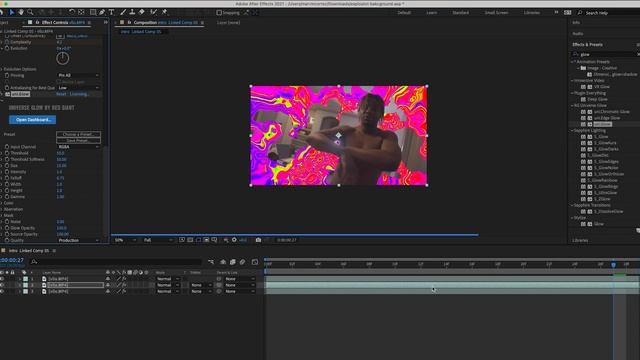
Task: Click the Size value in uni.Glow
Action: click(x=61, y=166)
